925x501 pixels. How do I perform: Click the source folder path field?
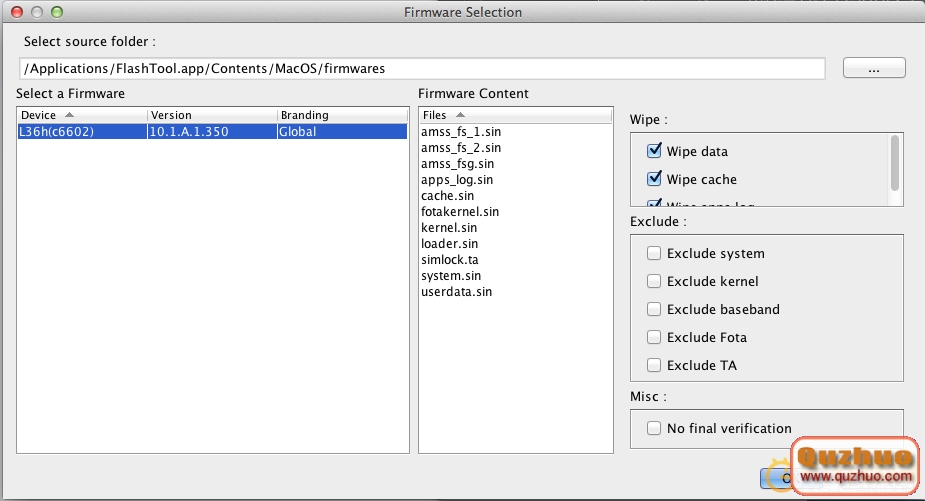click(x=421, y=68)
